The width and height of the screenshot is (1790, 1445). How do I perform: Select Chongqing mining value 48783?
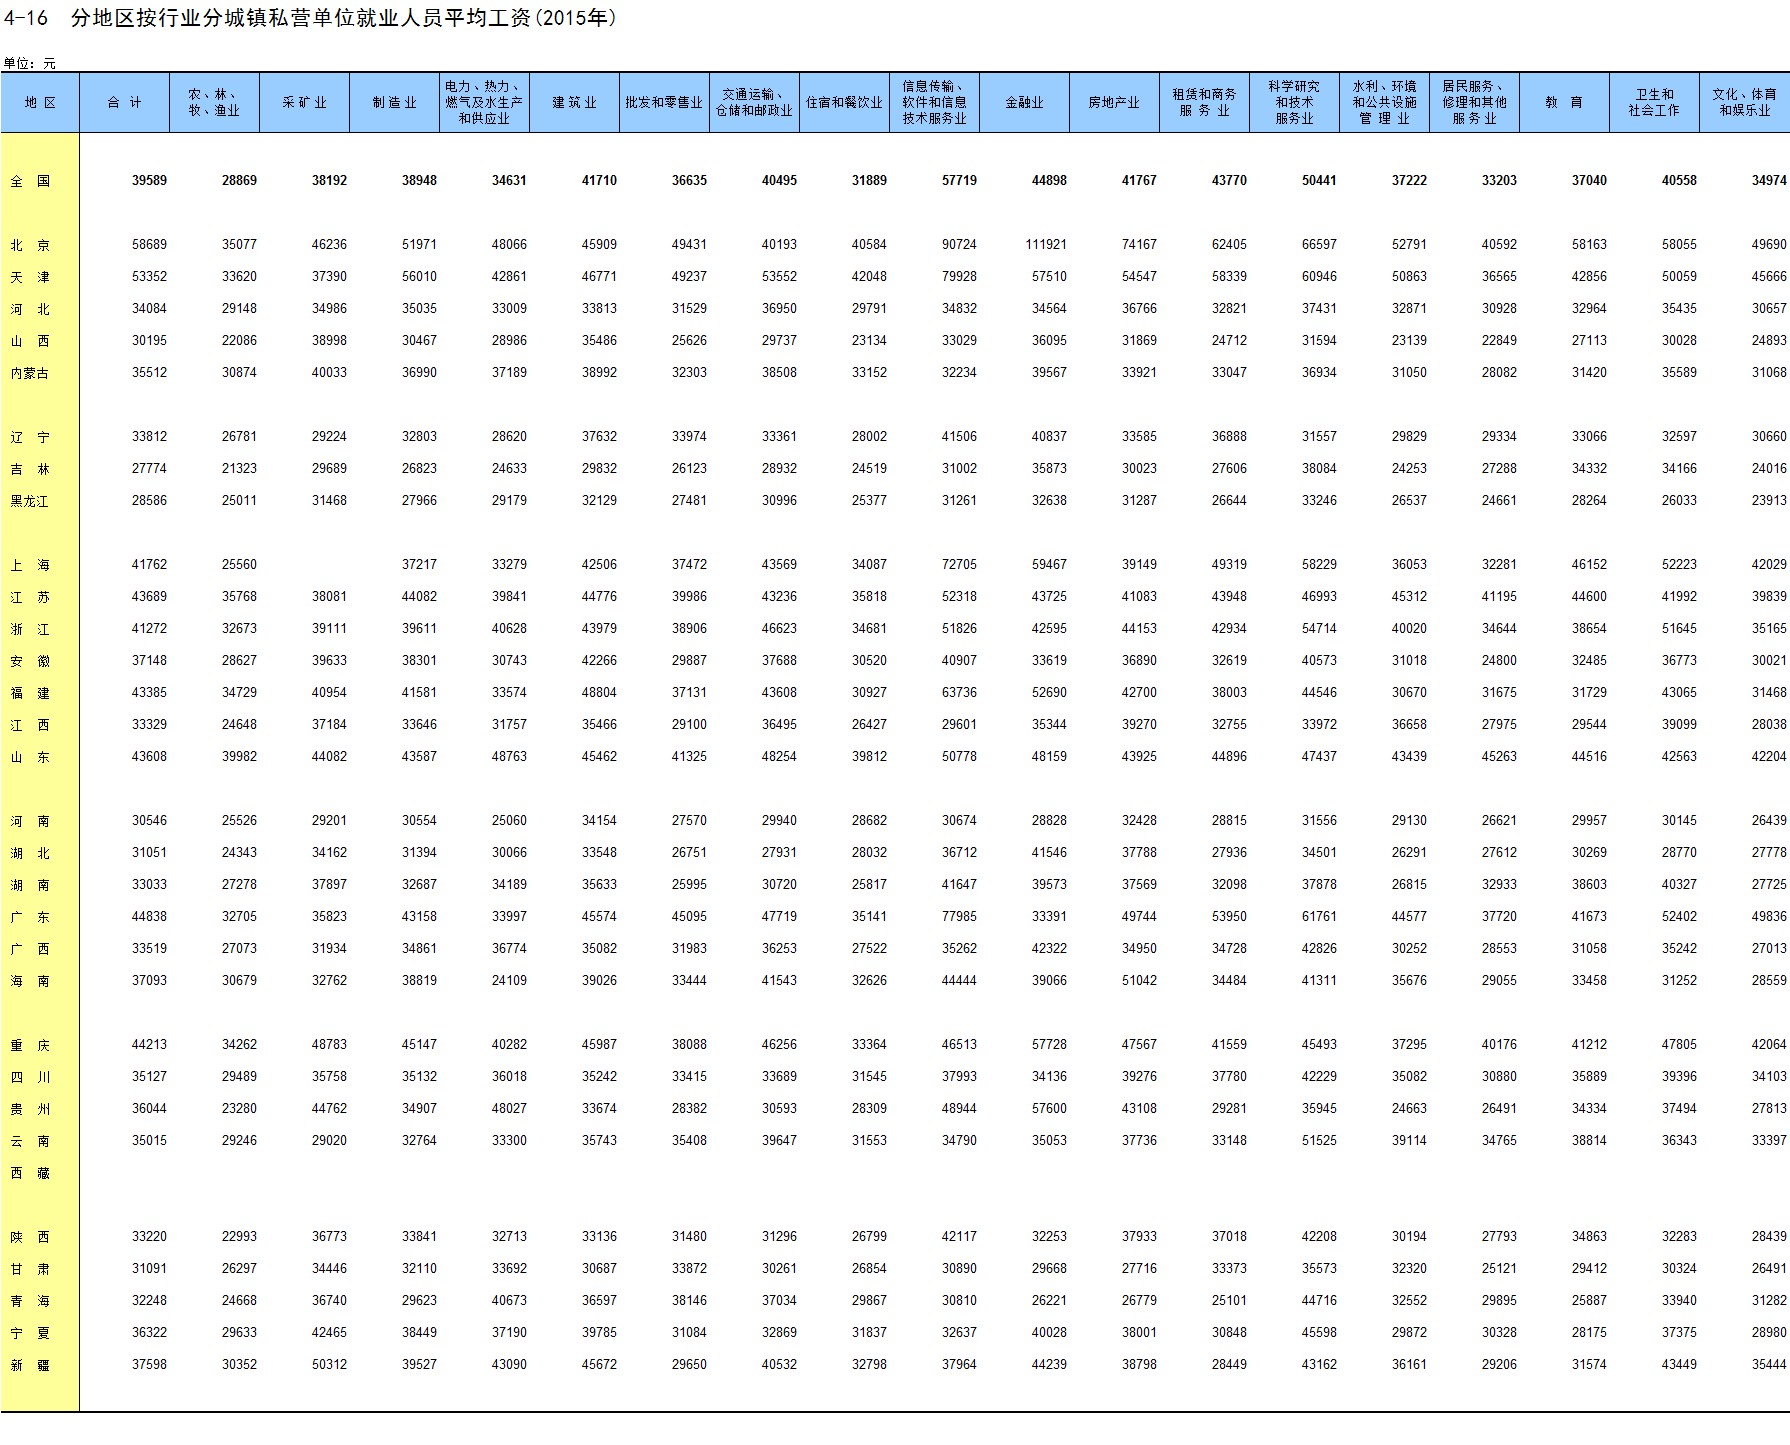(329, 1045)
